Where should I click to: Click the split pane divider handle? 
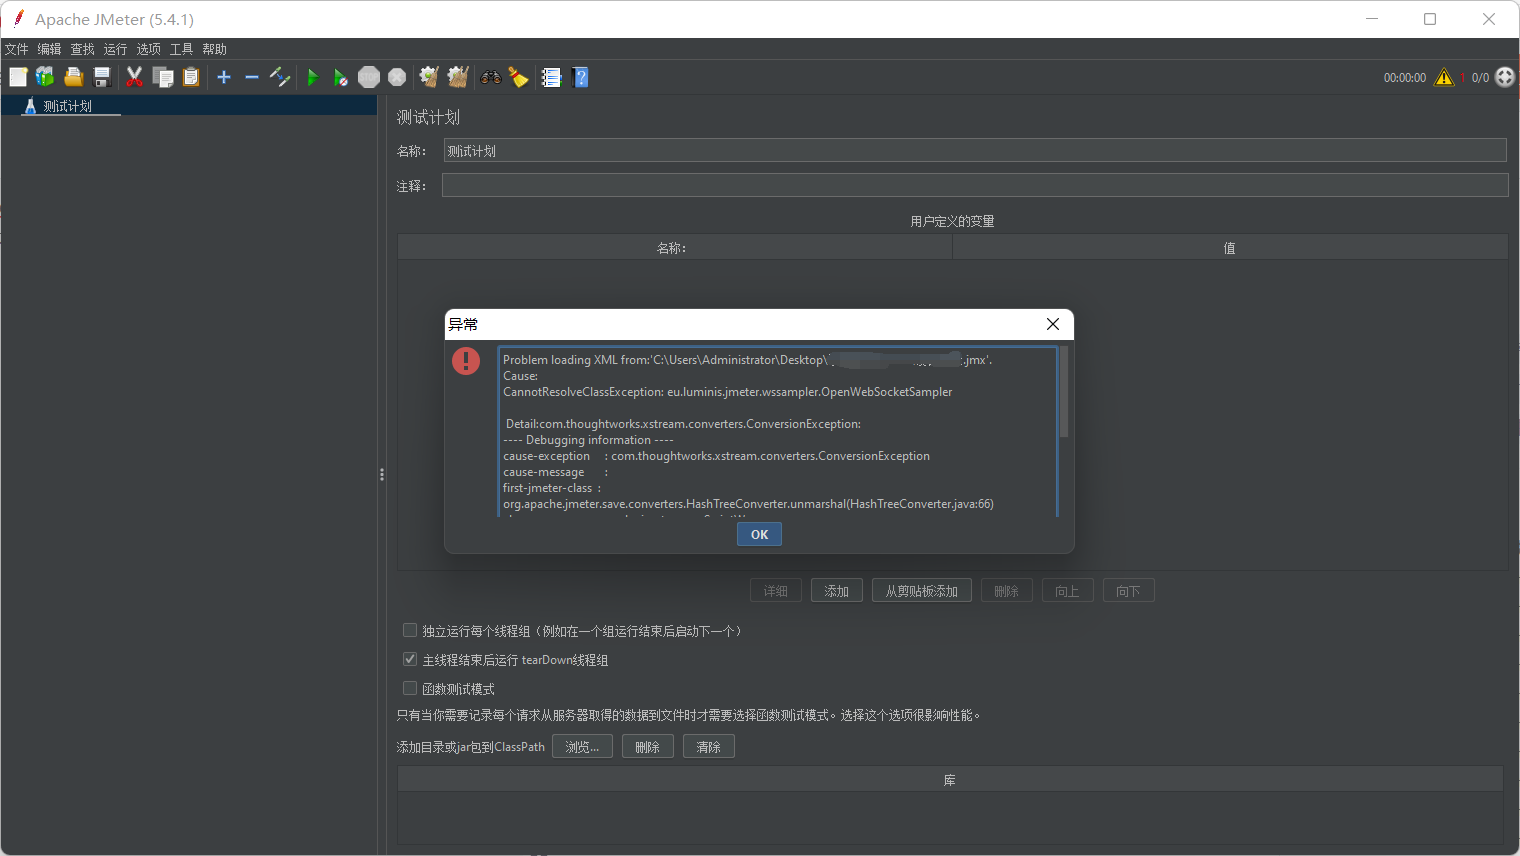pos(382,475)
